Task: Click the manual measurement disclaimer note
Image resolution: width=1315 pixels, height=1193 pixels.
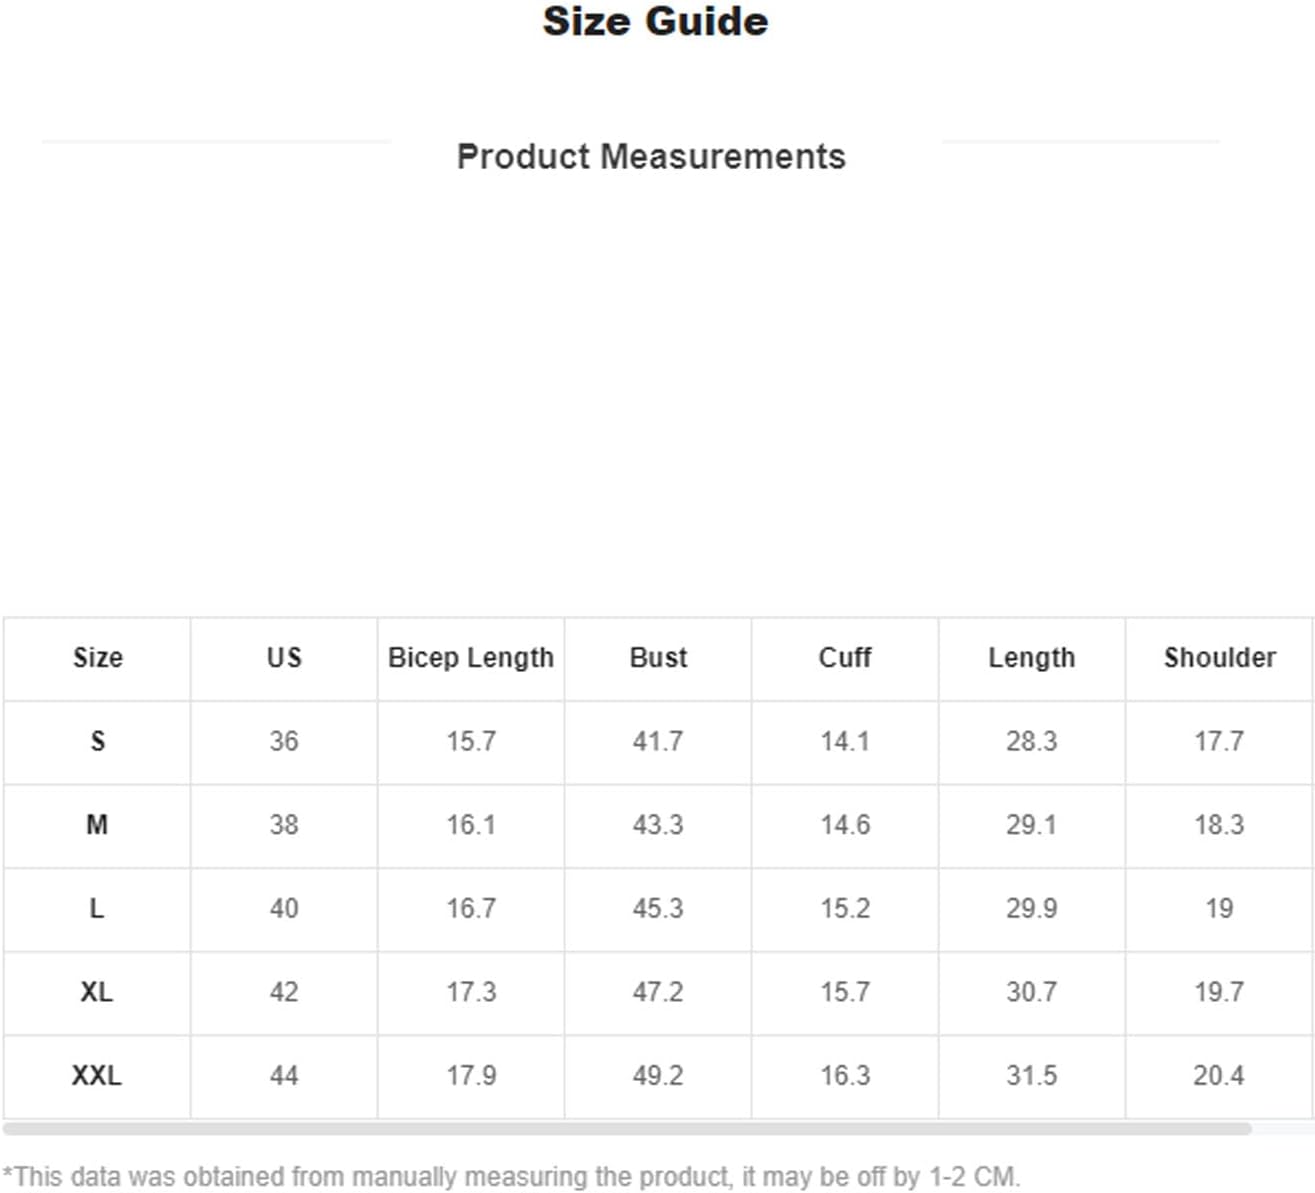Action: 511,1177
